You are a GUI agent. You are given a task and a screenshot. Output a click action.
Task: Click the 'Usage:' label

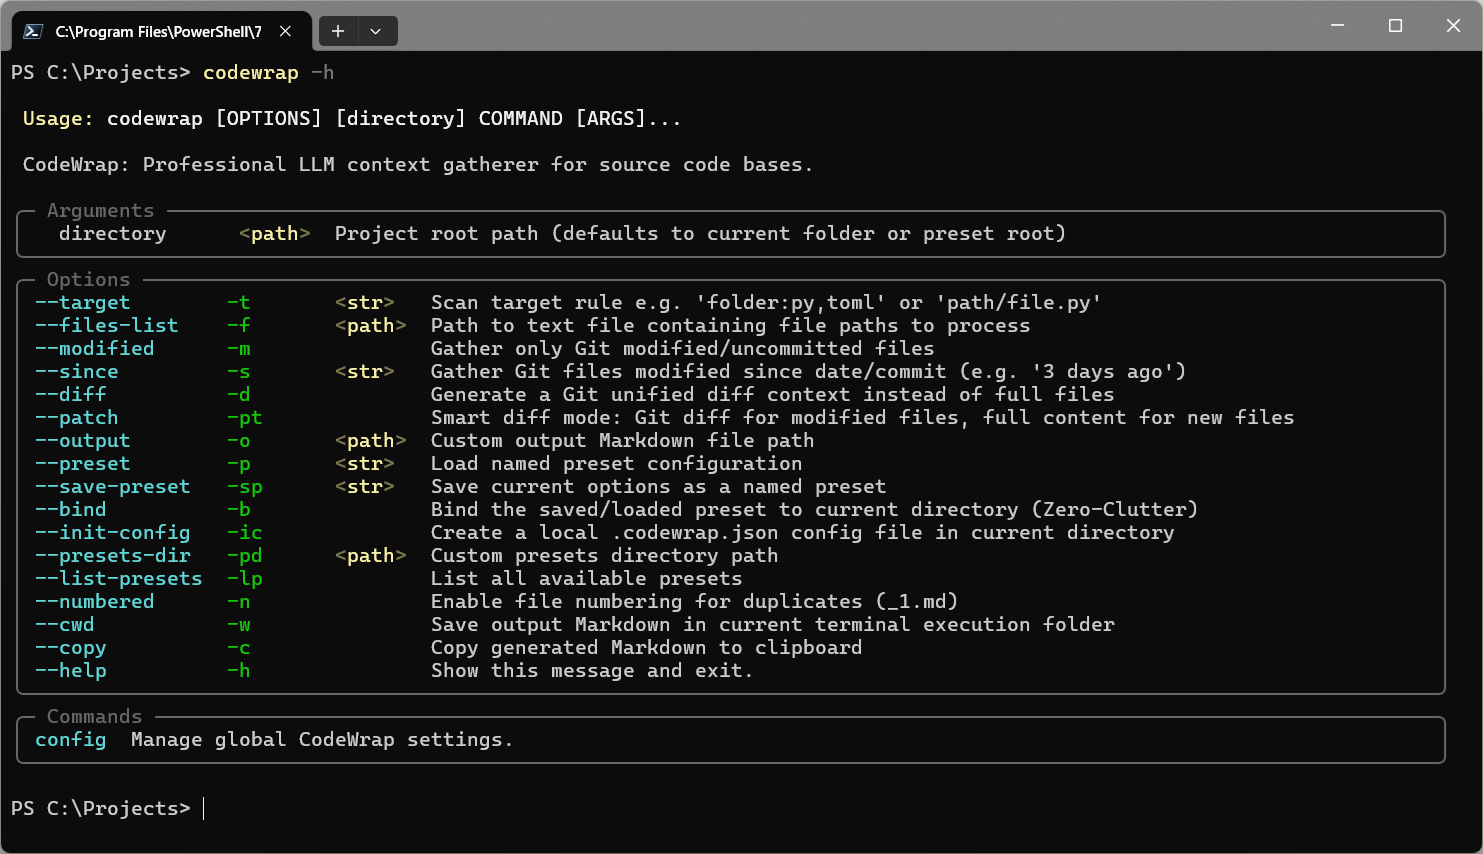pyautogui.click(x=58, y=119)
